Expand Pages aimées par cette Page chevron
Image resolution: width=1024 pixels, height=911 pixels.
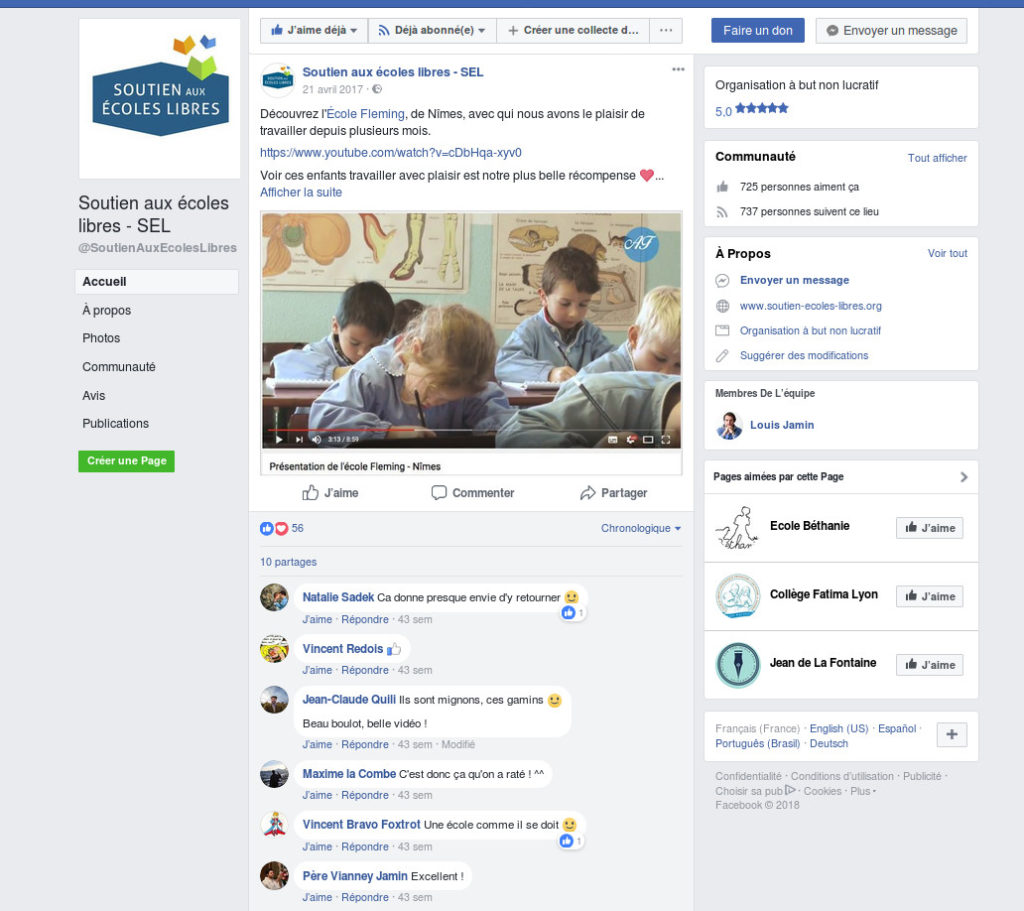(964, 477)
